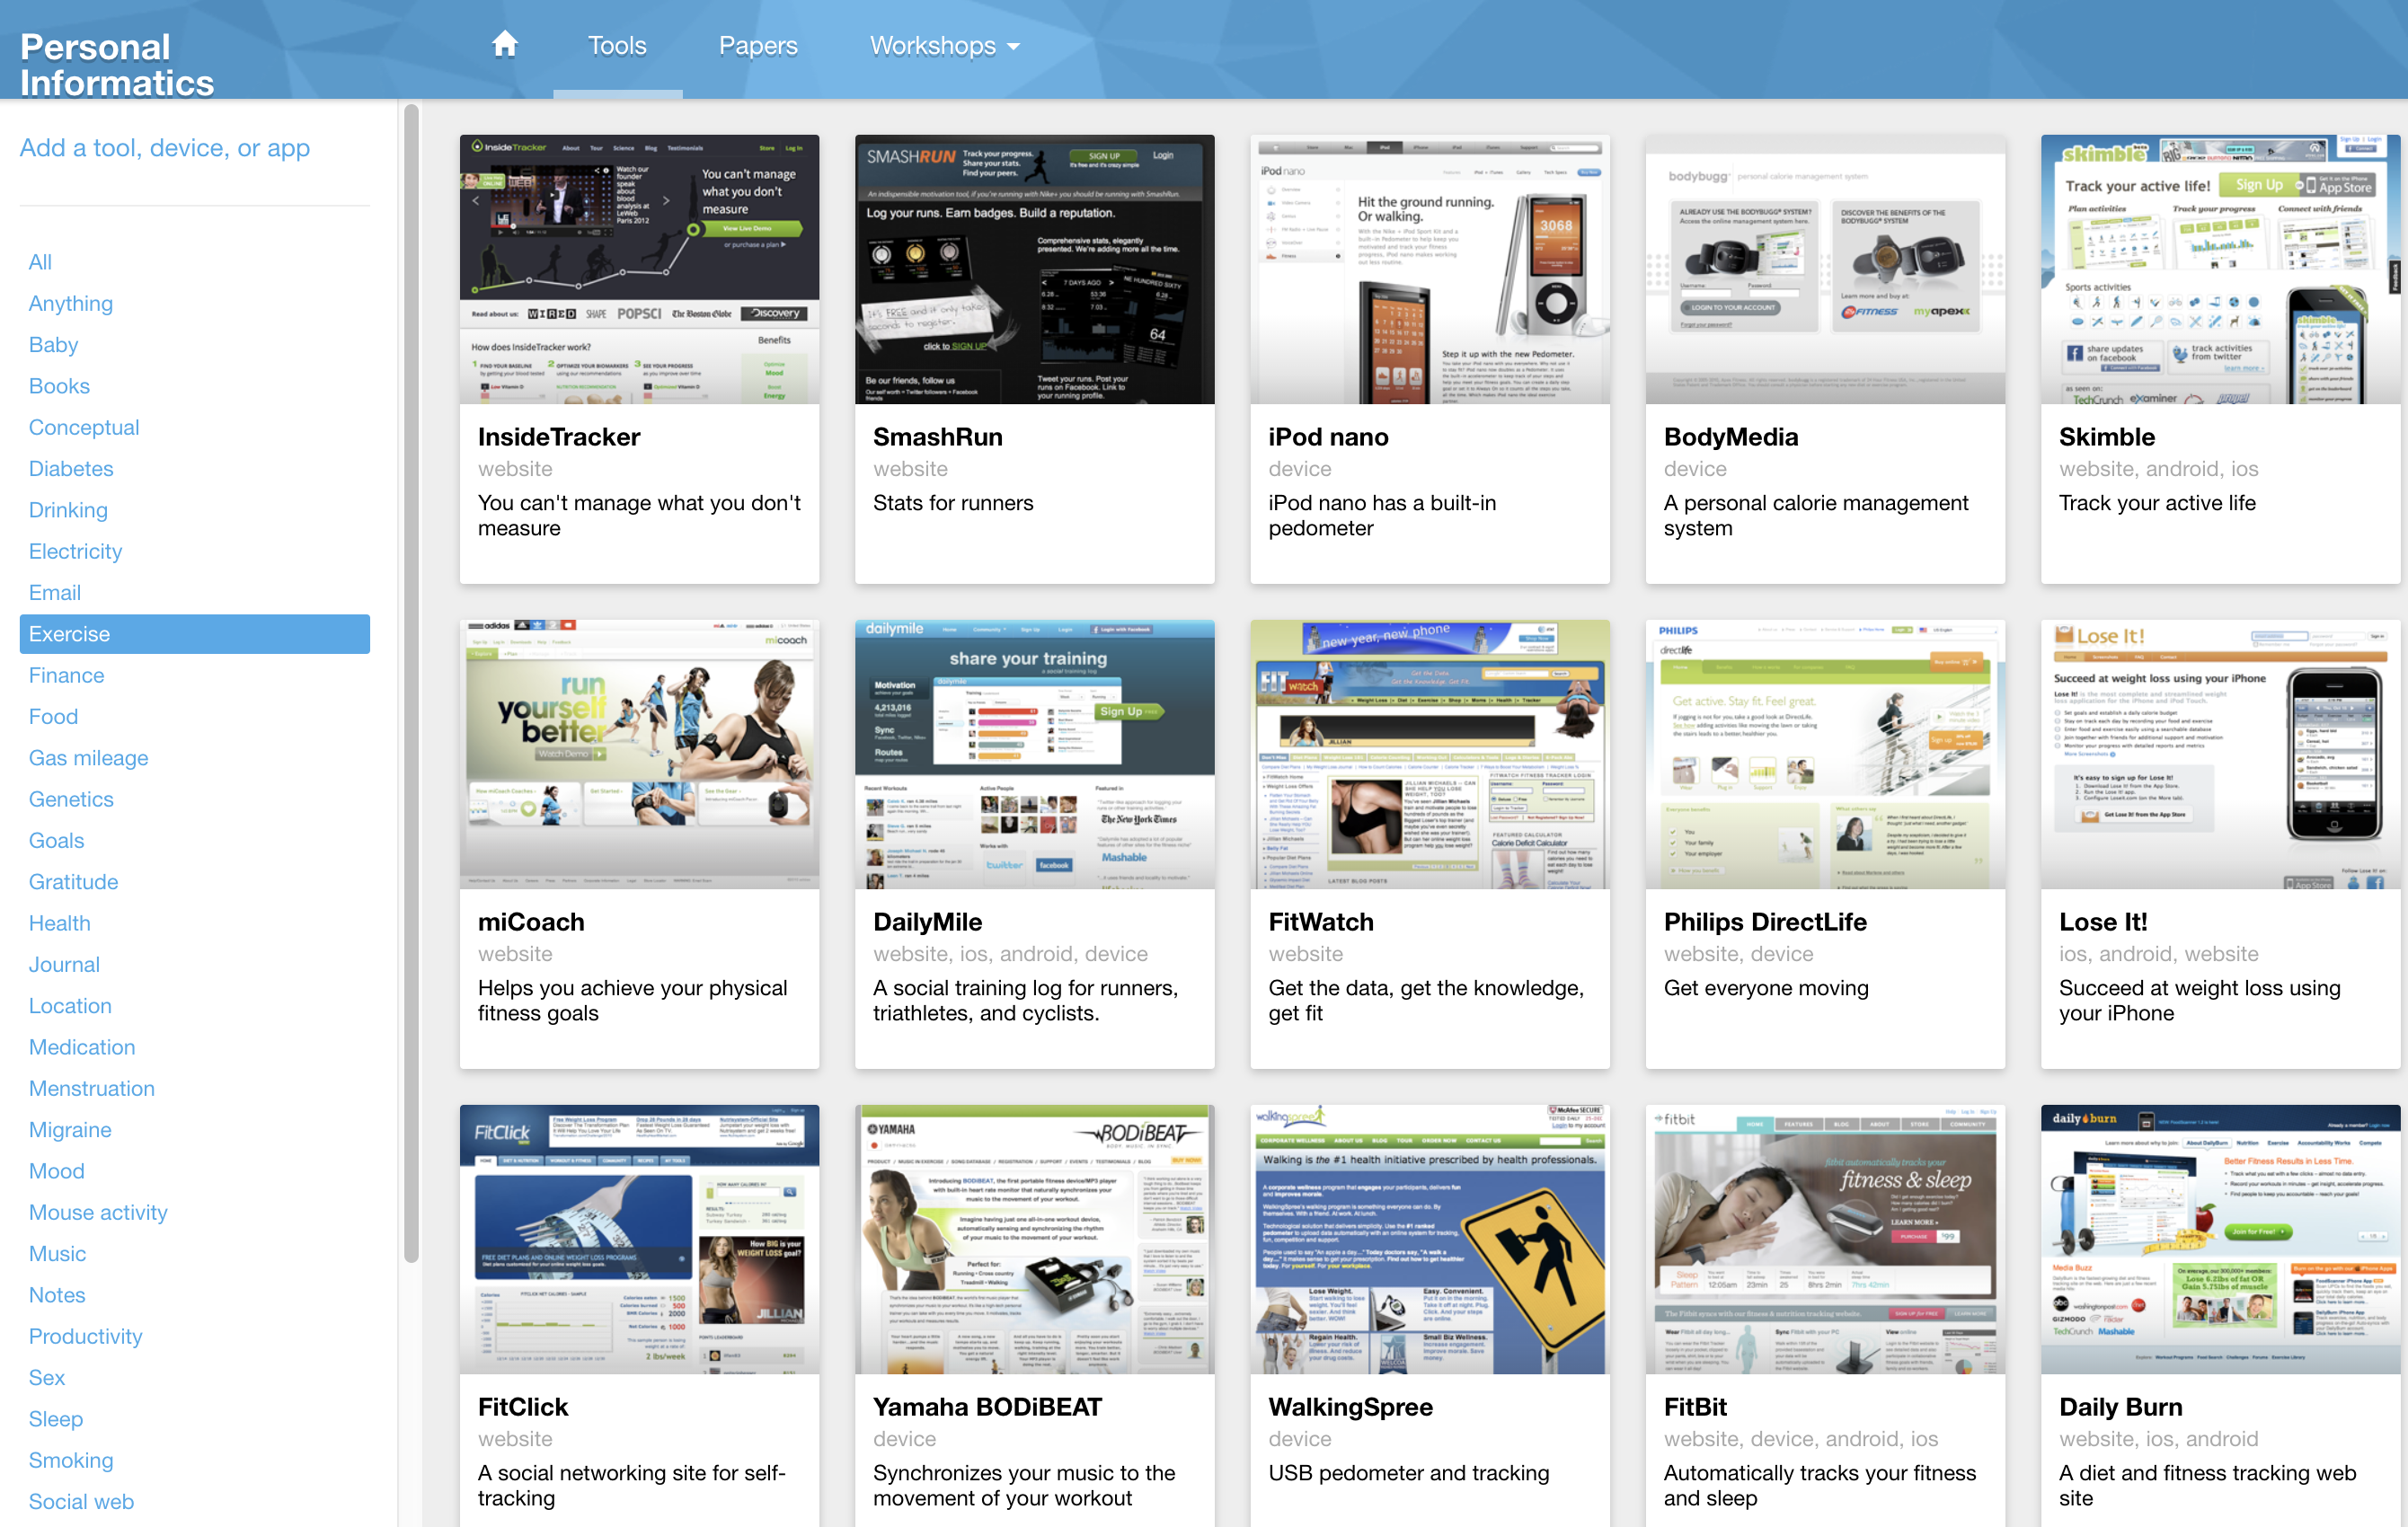Open the FitWatch screenshot thumbnail
2408x1527 pixels.
1430,755
